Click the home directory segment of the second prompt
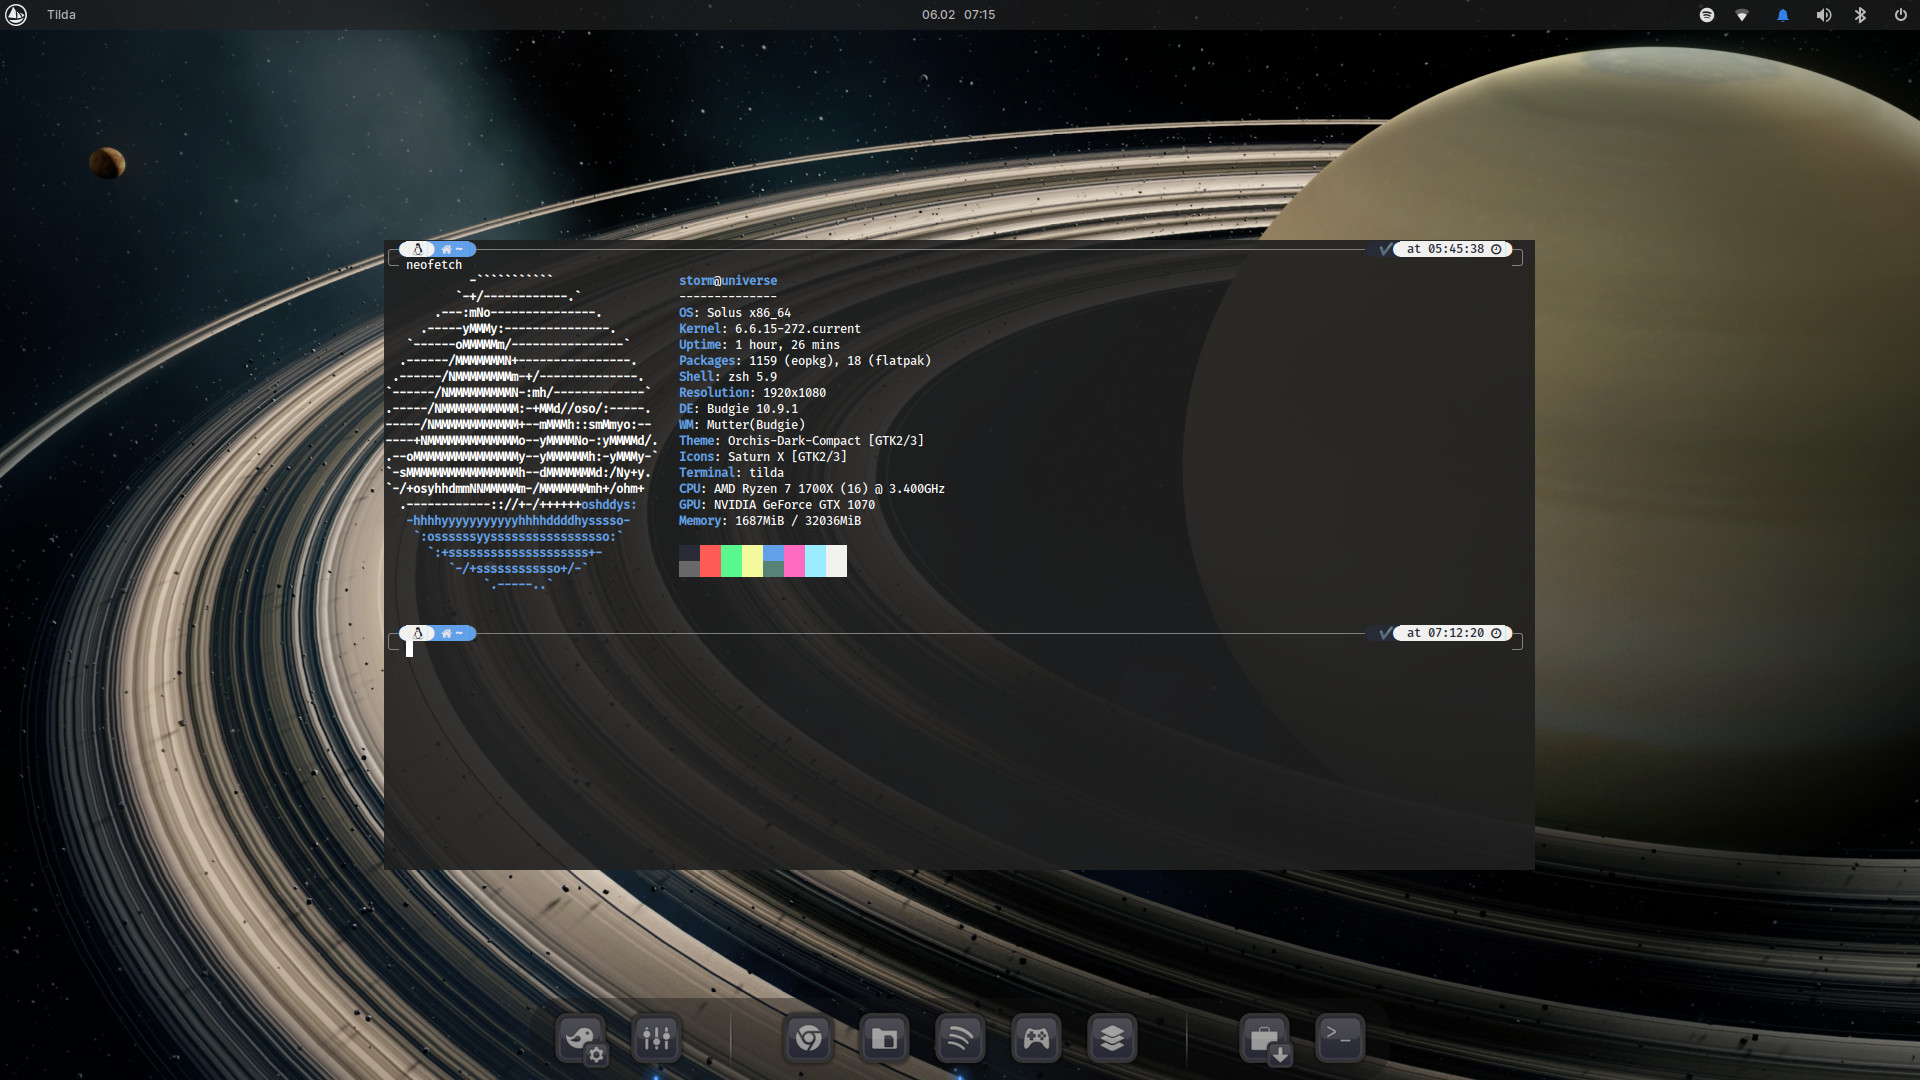1920x1080 pixels. coord(452,633)
